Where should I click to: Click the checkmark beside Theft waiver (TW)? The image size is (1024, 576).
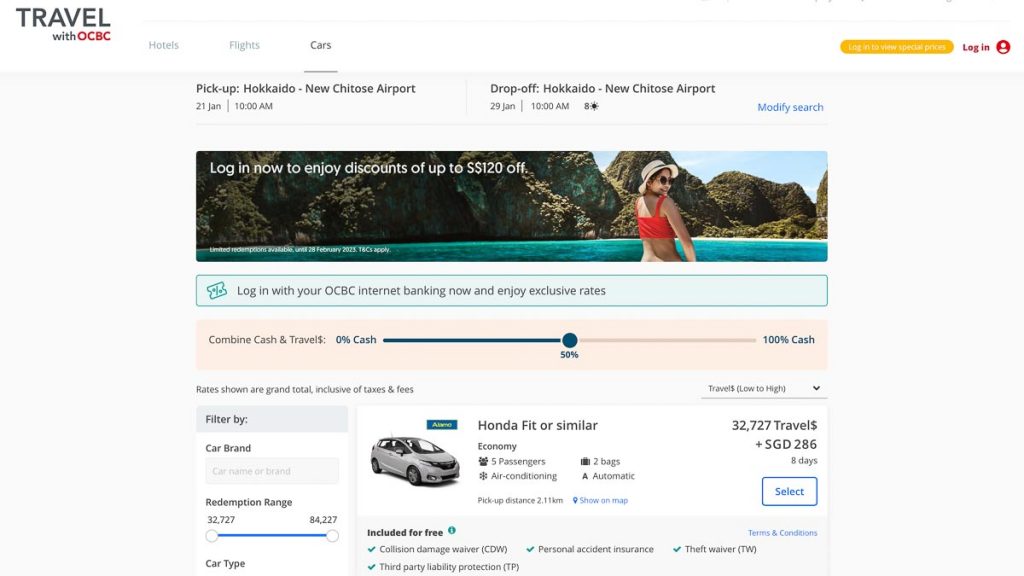click(677, 549)
